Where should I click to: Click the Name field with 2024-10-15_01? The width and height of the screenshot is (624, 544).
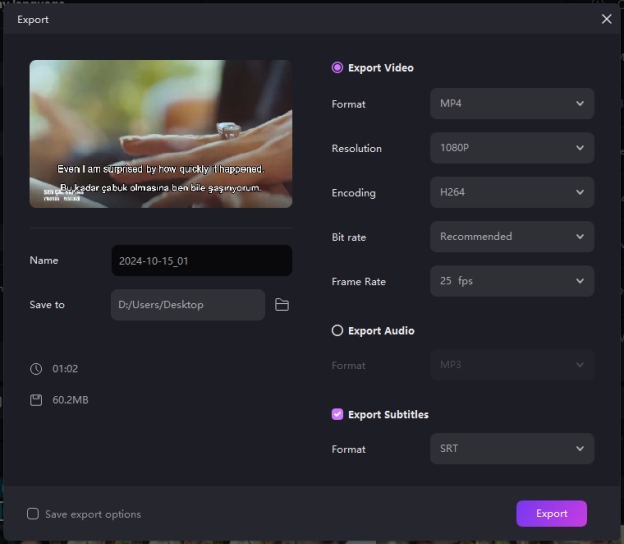[x=201, y=261]
